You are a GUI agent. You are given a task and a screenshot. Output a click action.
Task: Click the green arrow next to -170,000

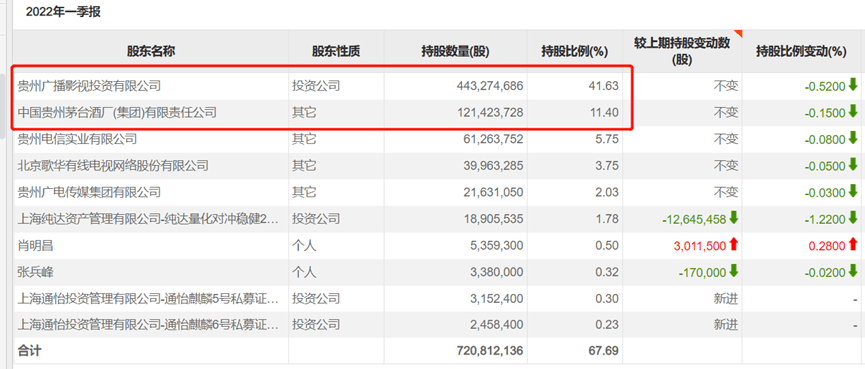pos(734,272)
